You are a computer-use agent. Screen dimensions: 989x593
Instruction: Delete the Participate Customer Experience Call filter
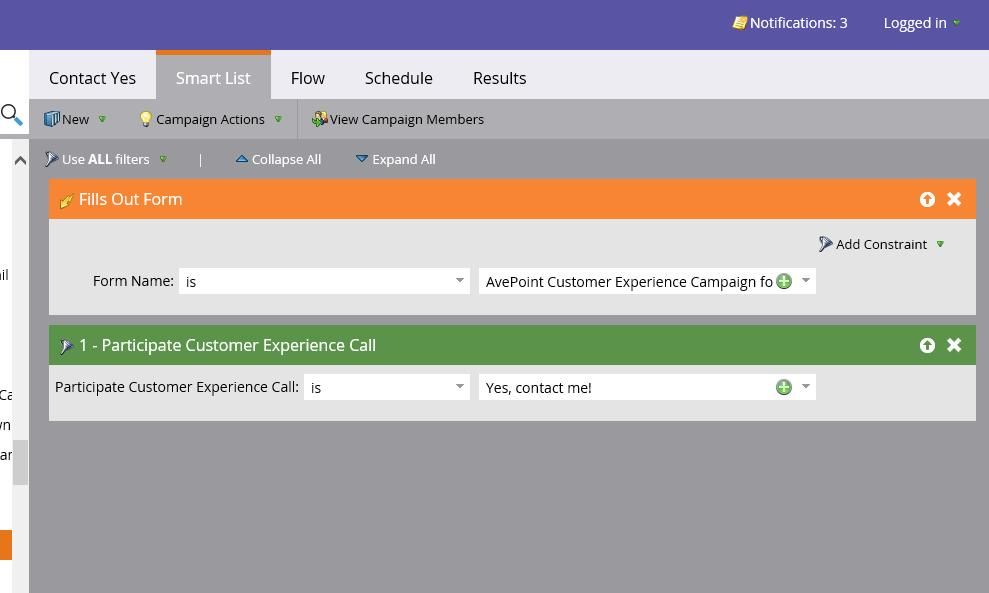point(954,345)
